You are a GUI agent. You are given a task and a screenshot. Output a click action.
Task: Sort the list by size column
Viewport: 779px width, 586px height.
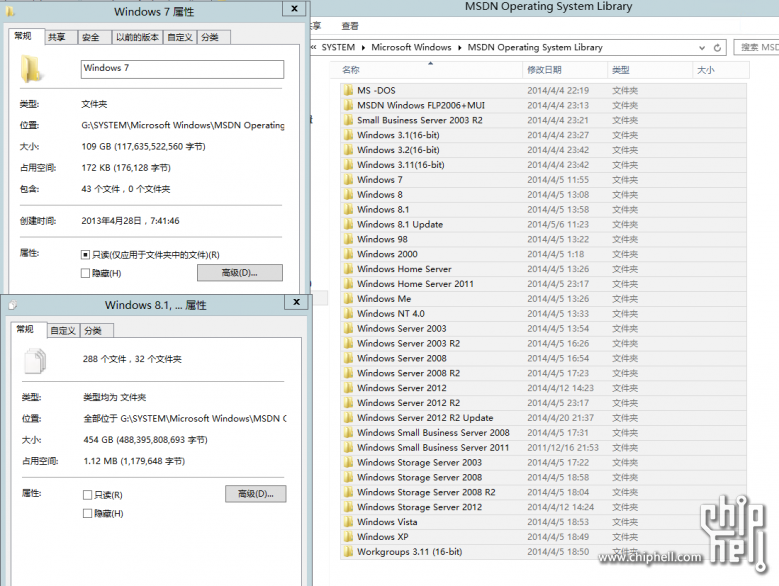point(720,70)
